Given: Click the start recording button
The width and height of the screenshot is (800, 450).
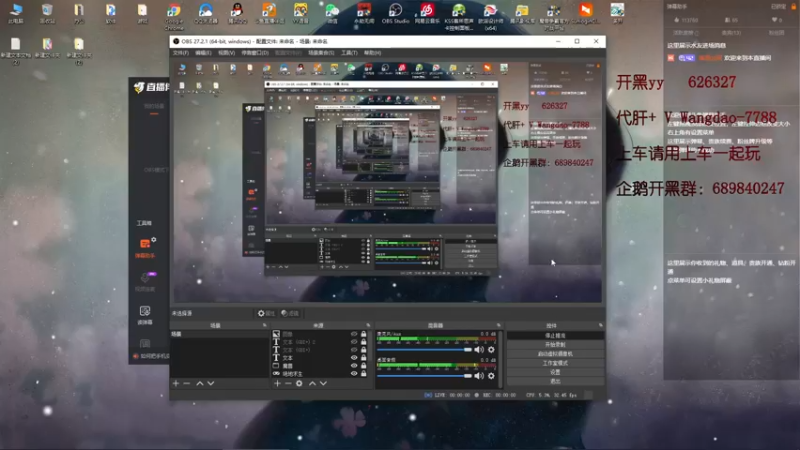Looking at the screenshot, I should (555, 345).
